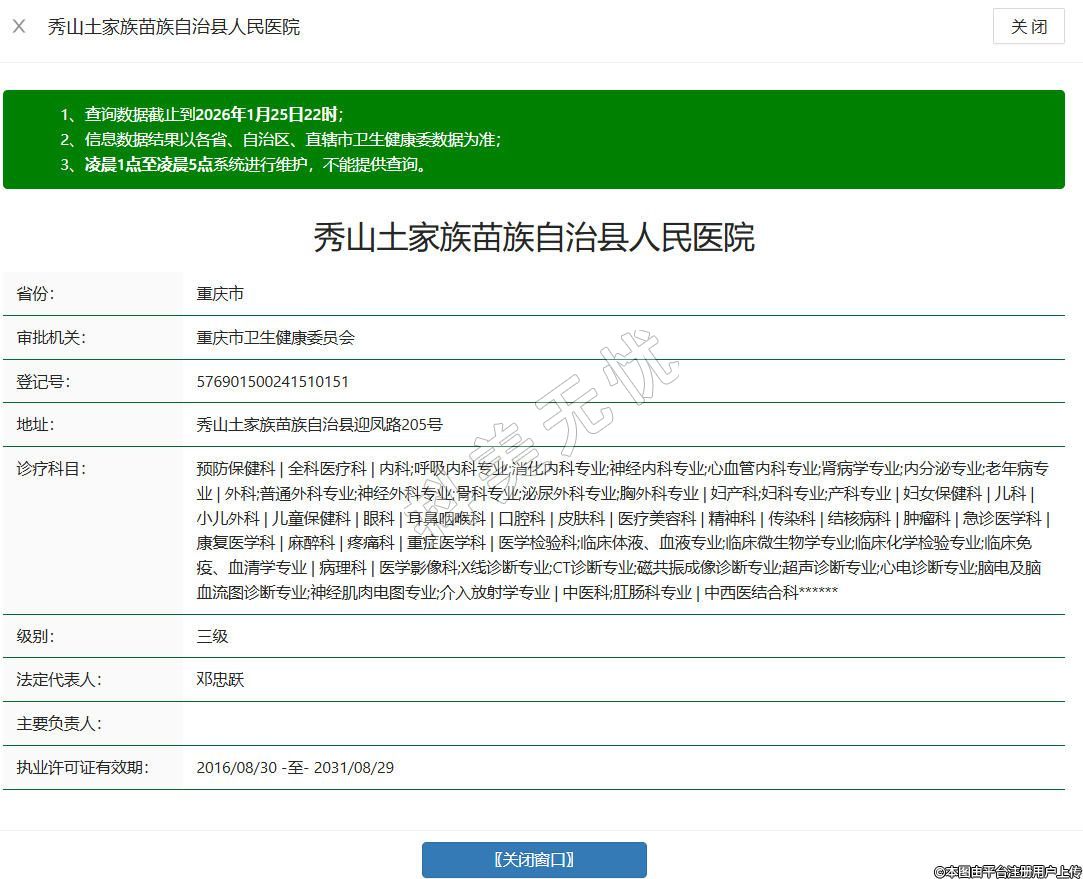Click the hospital name in the header bar

(174, 27)
